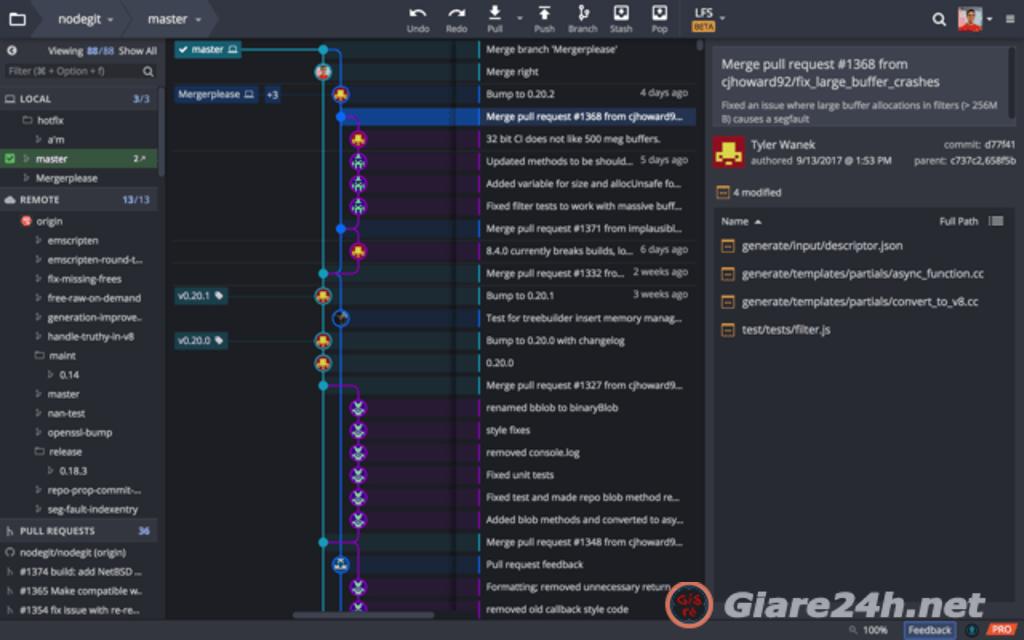Image resolution: width=1024 pixels, height=640 pixels.
Task: Undo the last action with the Undo icon
Action: click(x=418, y=13)
